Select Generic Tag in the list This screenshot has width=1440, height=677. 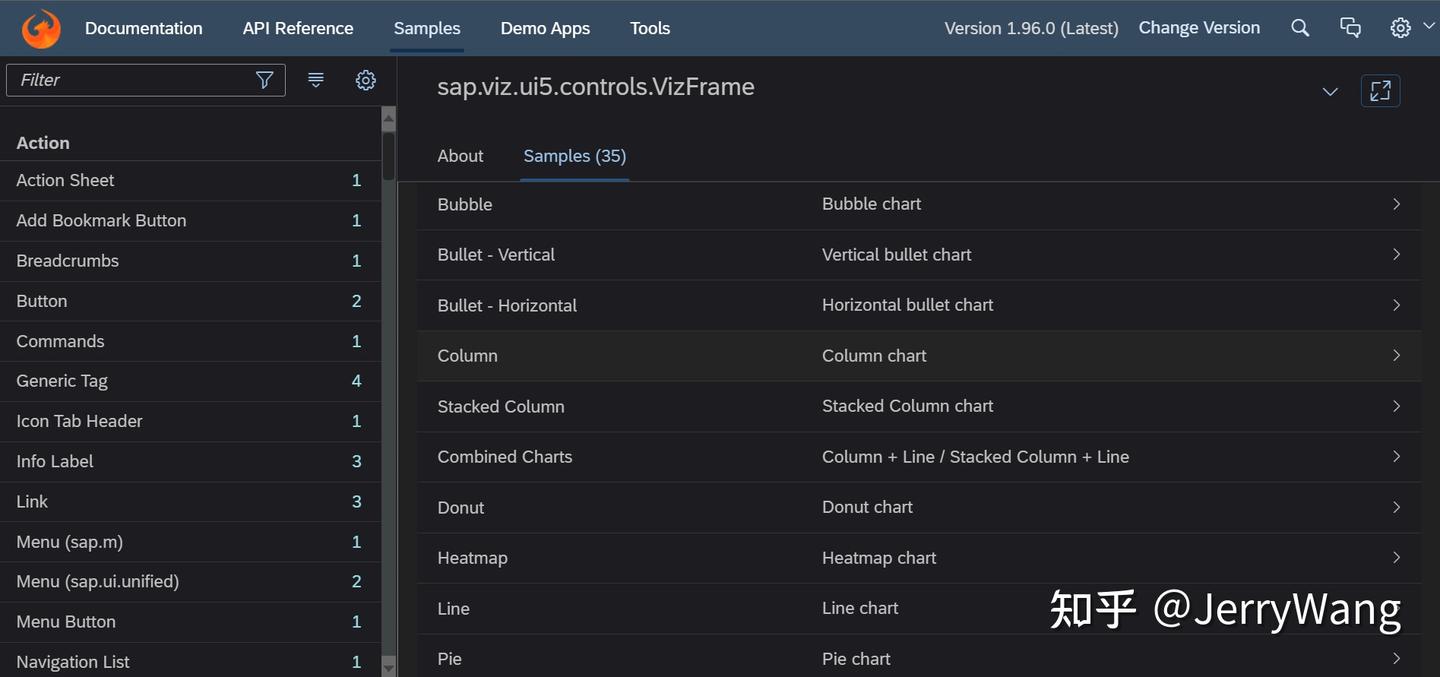tap(62, 381)
